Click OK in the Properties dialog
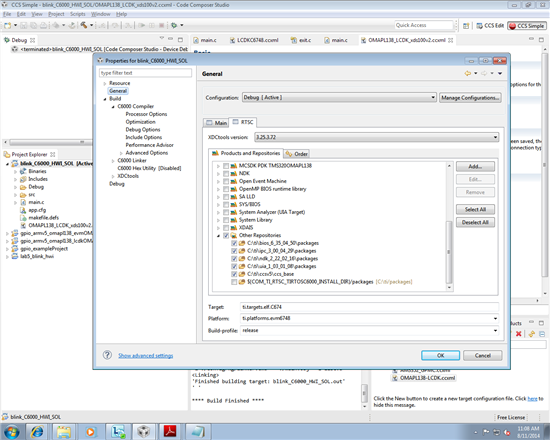The image size is (550, 440). pos(441,355)
